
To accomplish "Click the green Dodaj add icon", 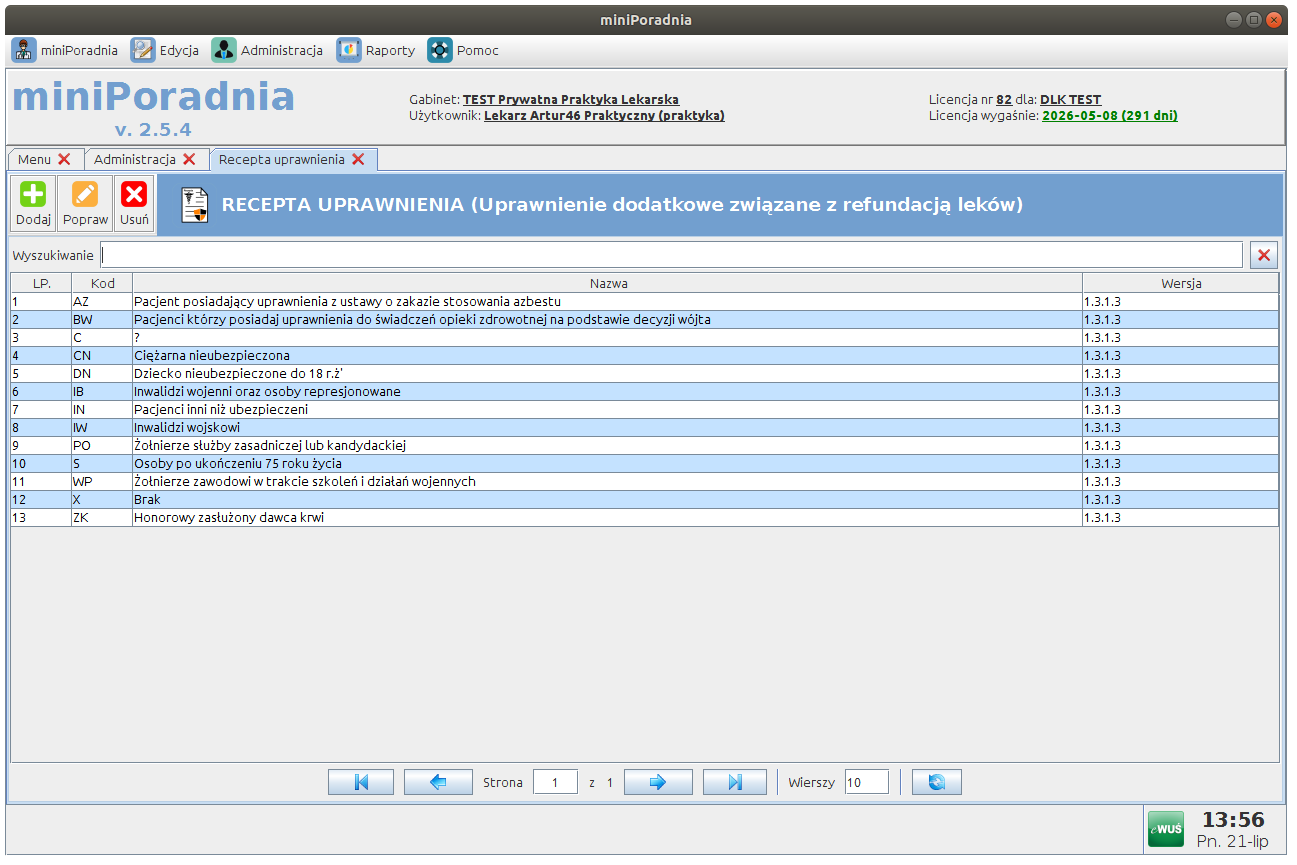I will pyautogui.click(x=33, y=195).
